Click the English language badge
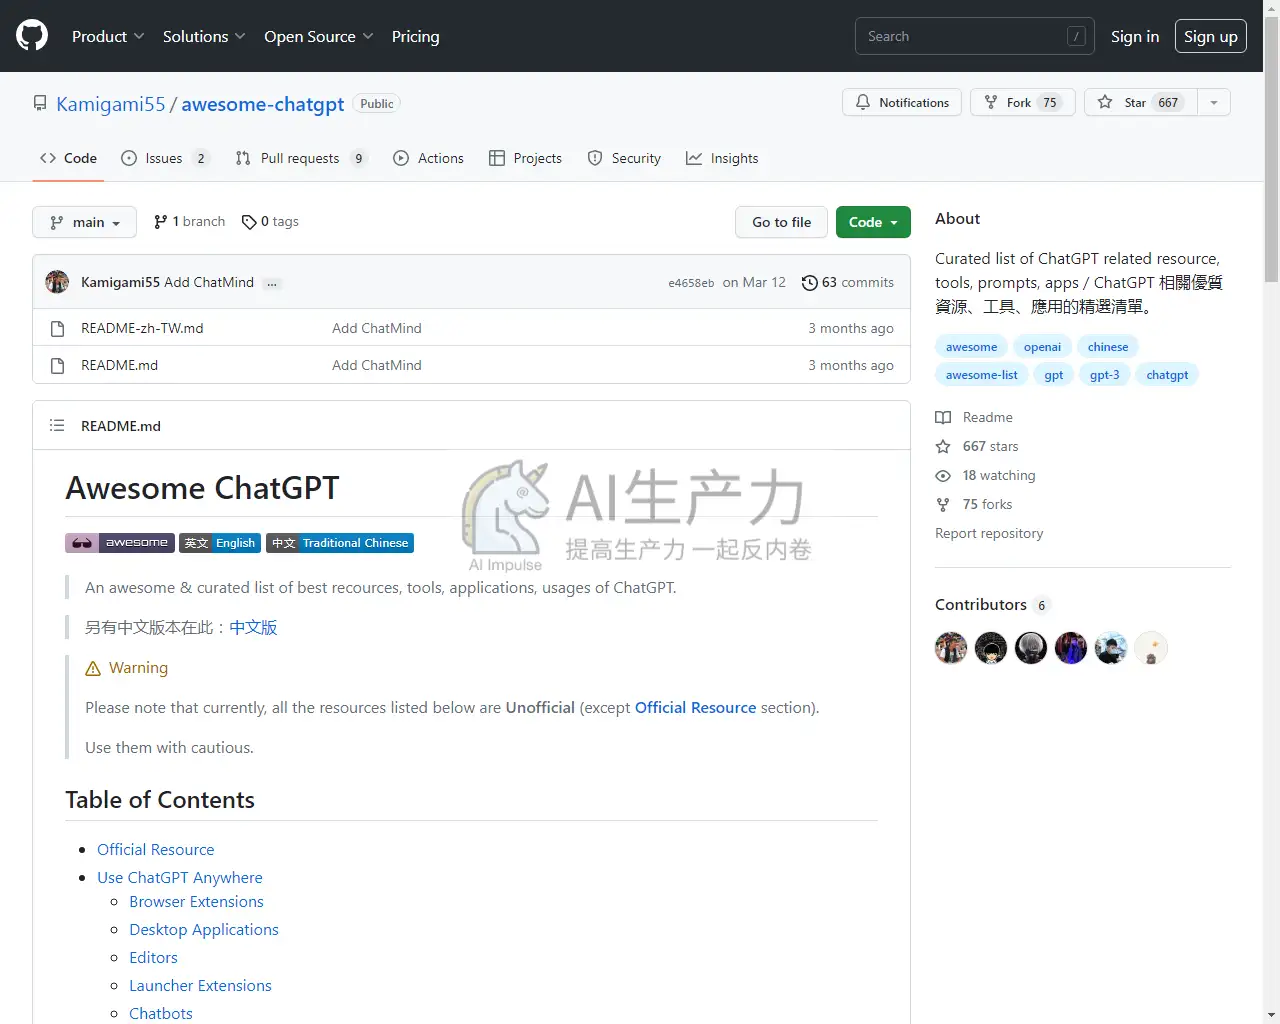The width and height of the screenshot is (1280, 1024). pos(220,543)
